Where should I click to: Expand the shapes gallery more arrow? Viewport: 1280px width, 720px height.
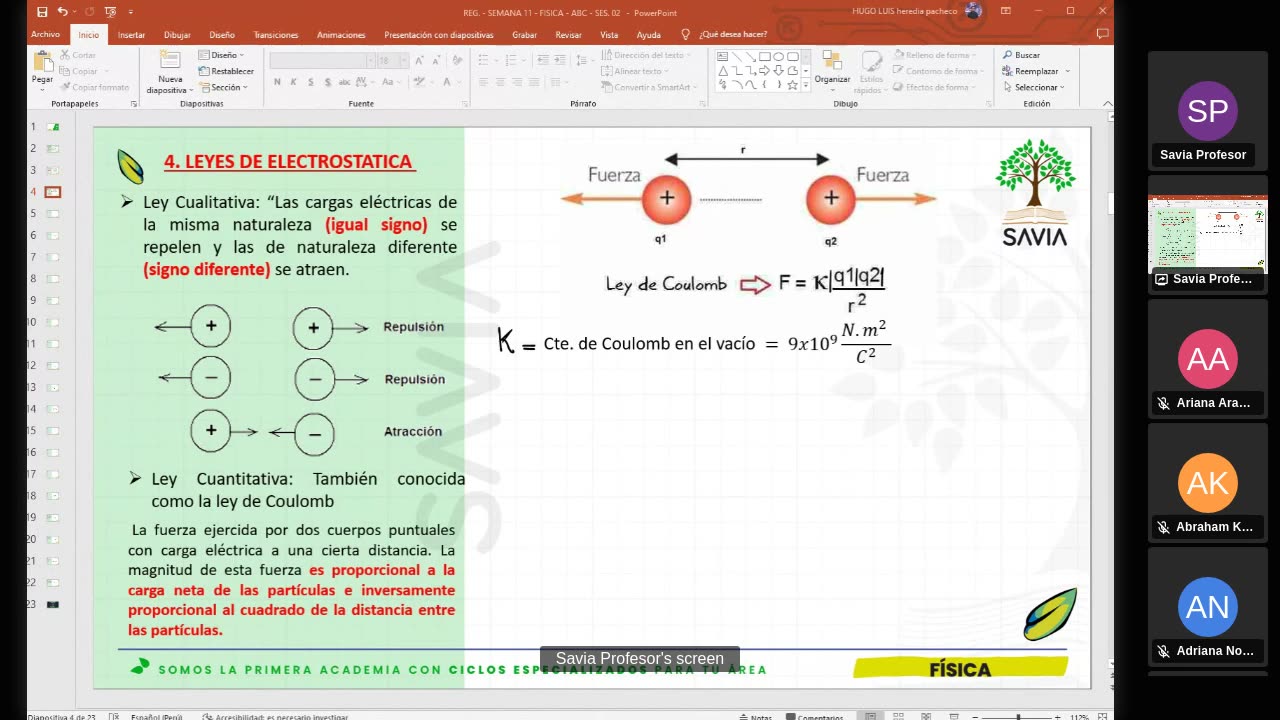[807, 86]
